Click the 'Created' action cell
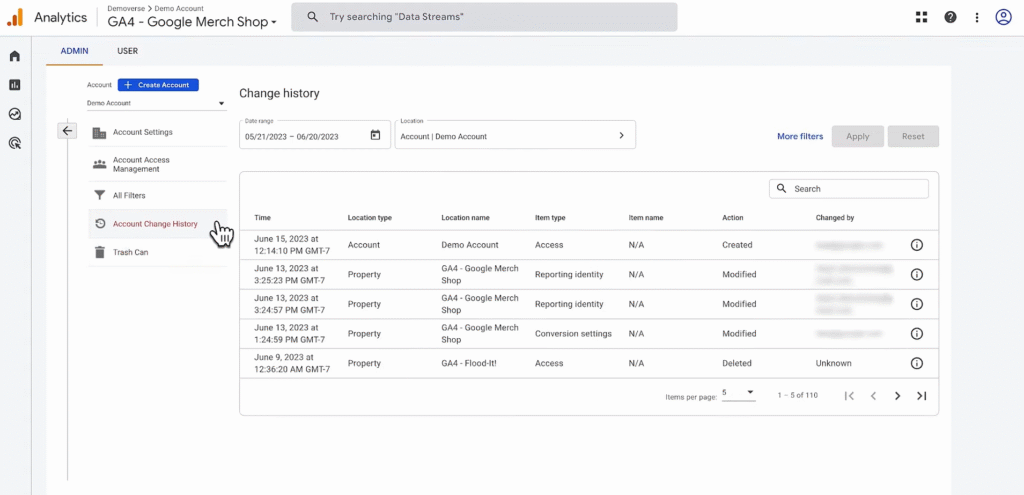 pyautogui.click(x=737, y=245)
